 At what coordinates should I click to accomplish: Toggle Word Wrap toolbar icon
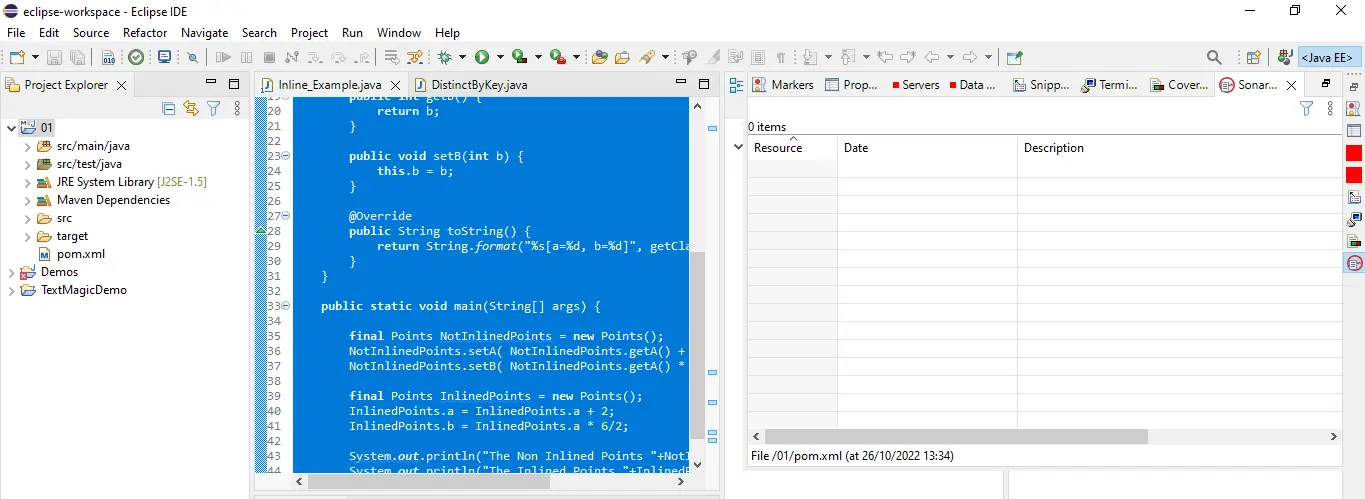[x=737, y=58]
